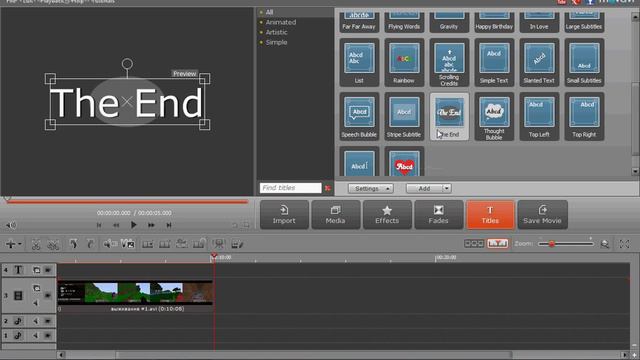The width and height of the screenshot is (640, 360).
Task: Open the Fades tab
Action: click(x=438, y=215)
